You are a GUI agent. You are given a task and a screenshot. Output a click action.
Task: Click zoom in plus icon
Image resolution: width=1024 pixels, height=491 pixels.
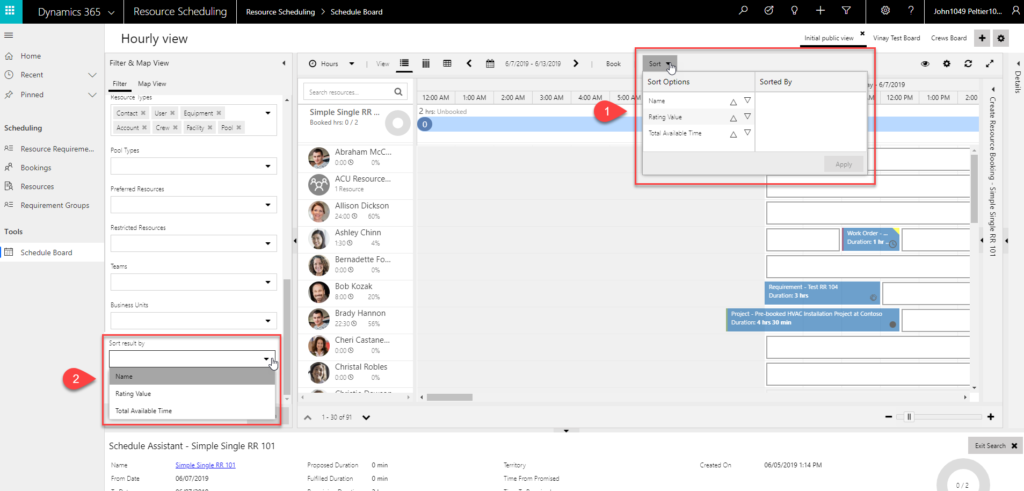(x=990, y=417)
